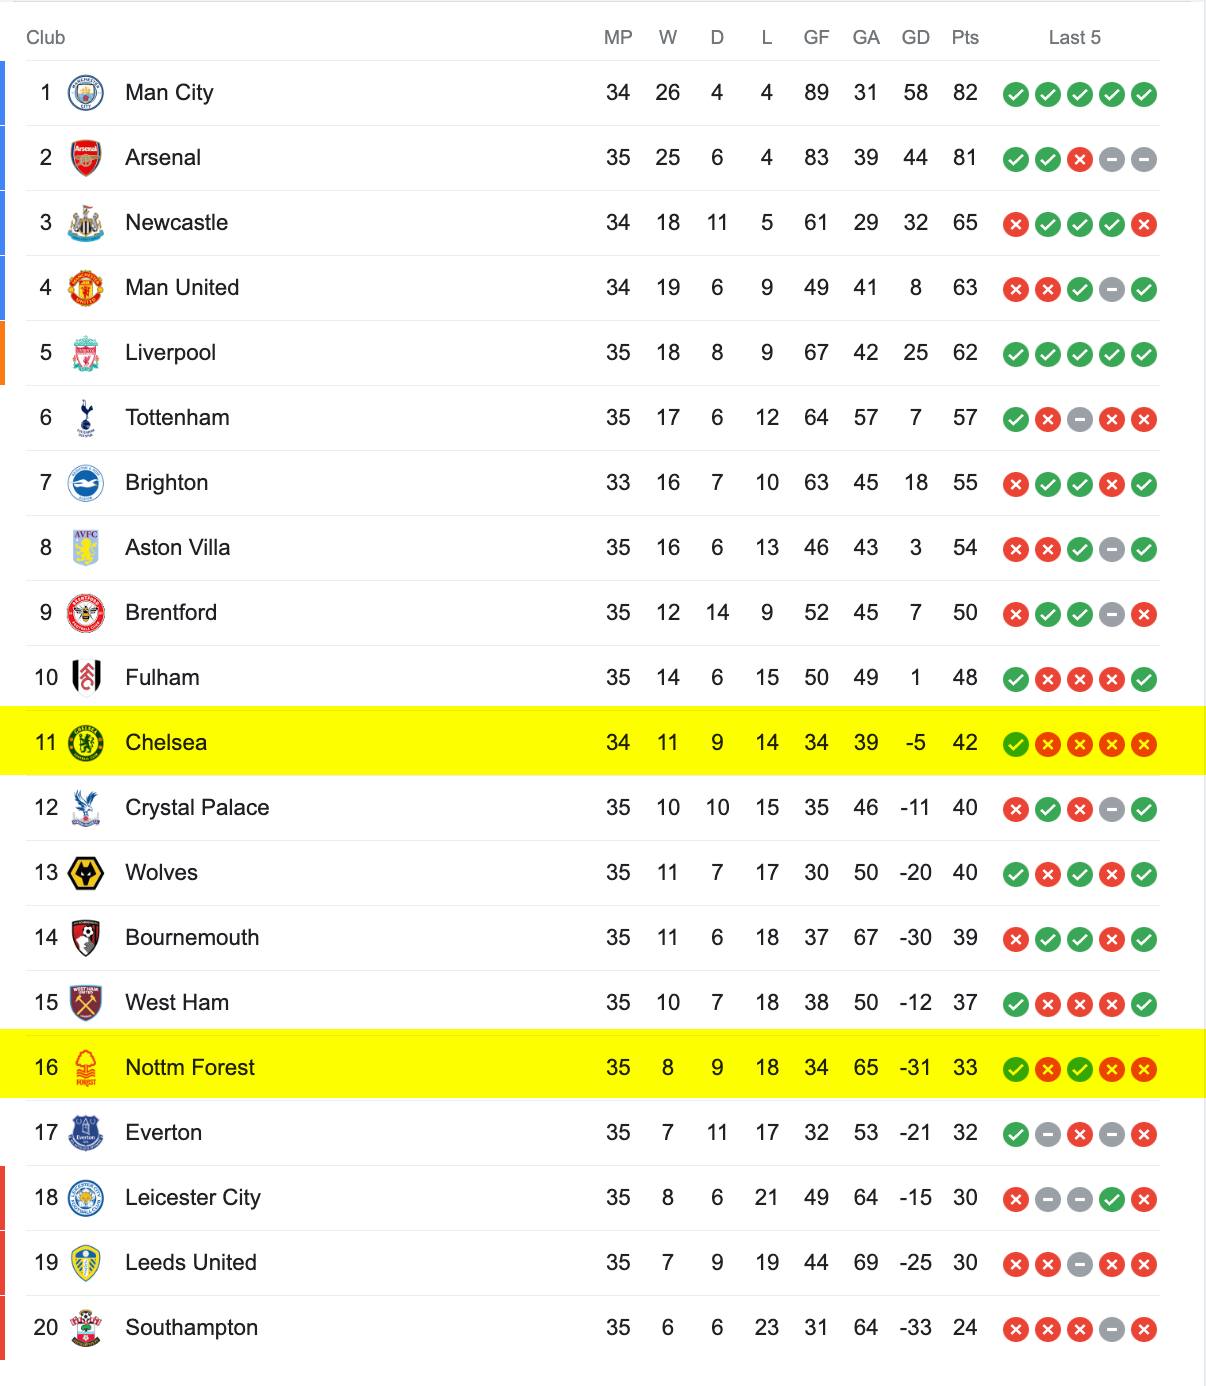
Task: Click the Chelsea club crest
Action: coord(86,743)
